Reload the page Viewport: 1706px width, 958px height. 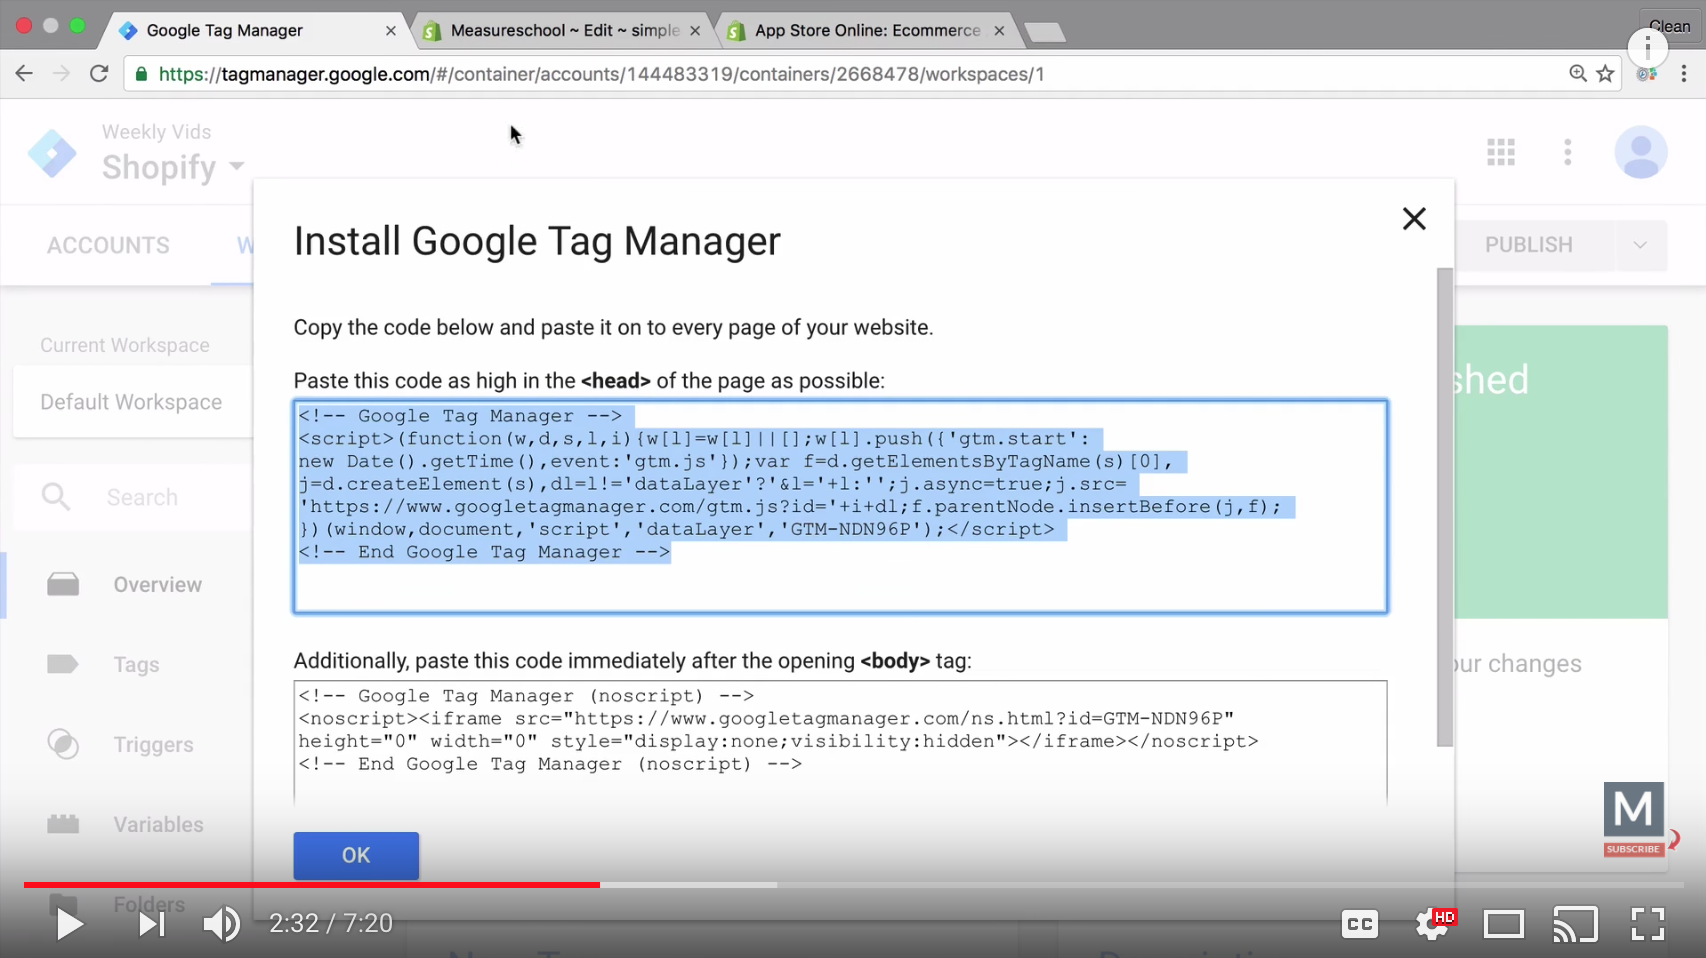tap(99, 73)
